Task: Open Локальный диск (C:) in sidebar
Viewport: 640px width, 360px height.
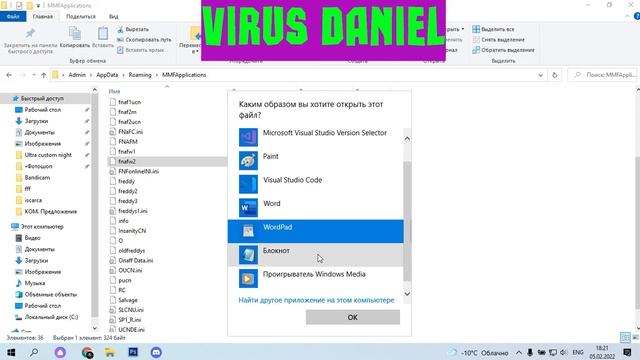Action: point(51,317)
